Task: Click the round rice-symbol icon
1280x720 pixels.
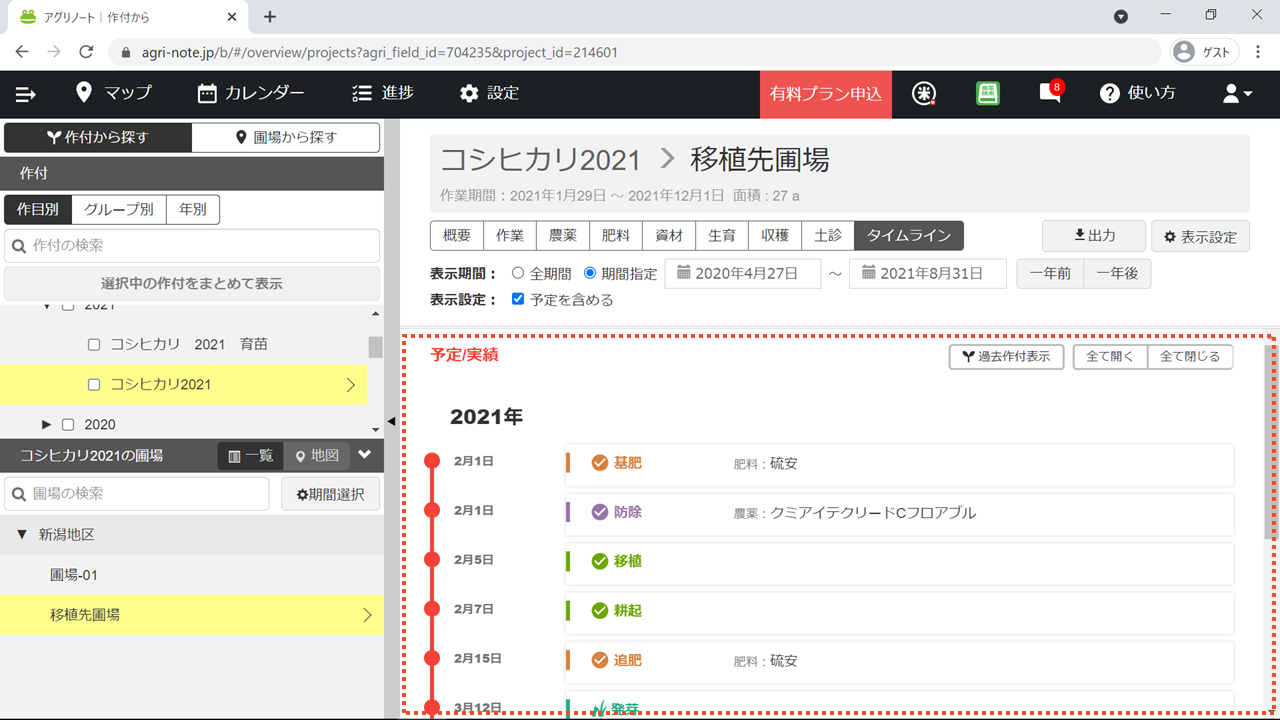Action: (x=925, y=93)
